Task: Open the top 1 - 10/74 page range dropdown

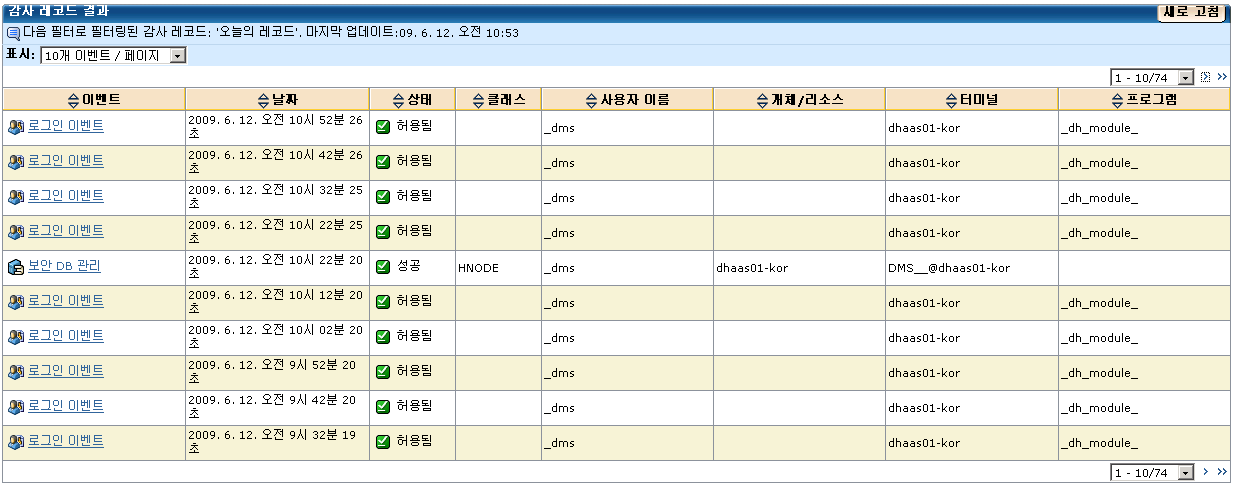Action: (1153, 77)
